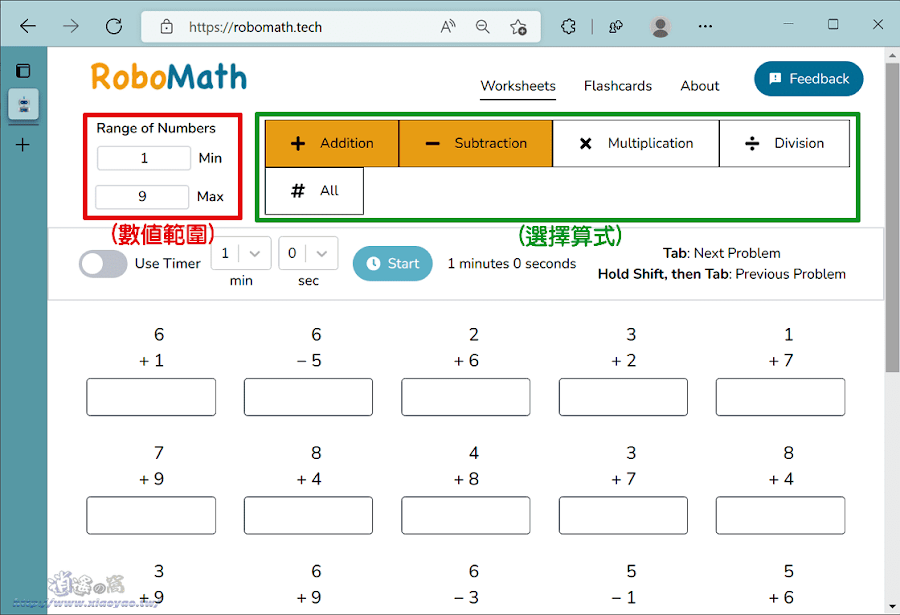This screenshot has height=615, width=900.
Task: Click answer box for 4 + 8
Action: coord(465,516)
